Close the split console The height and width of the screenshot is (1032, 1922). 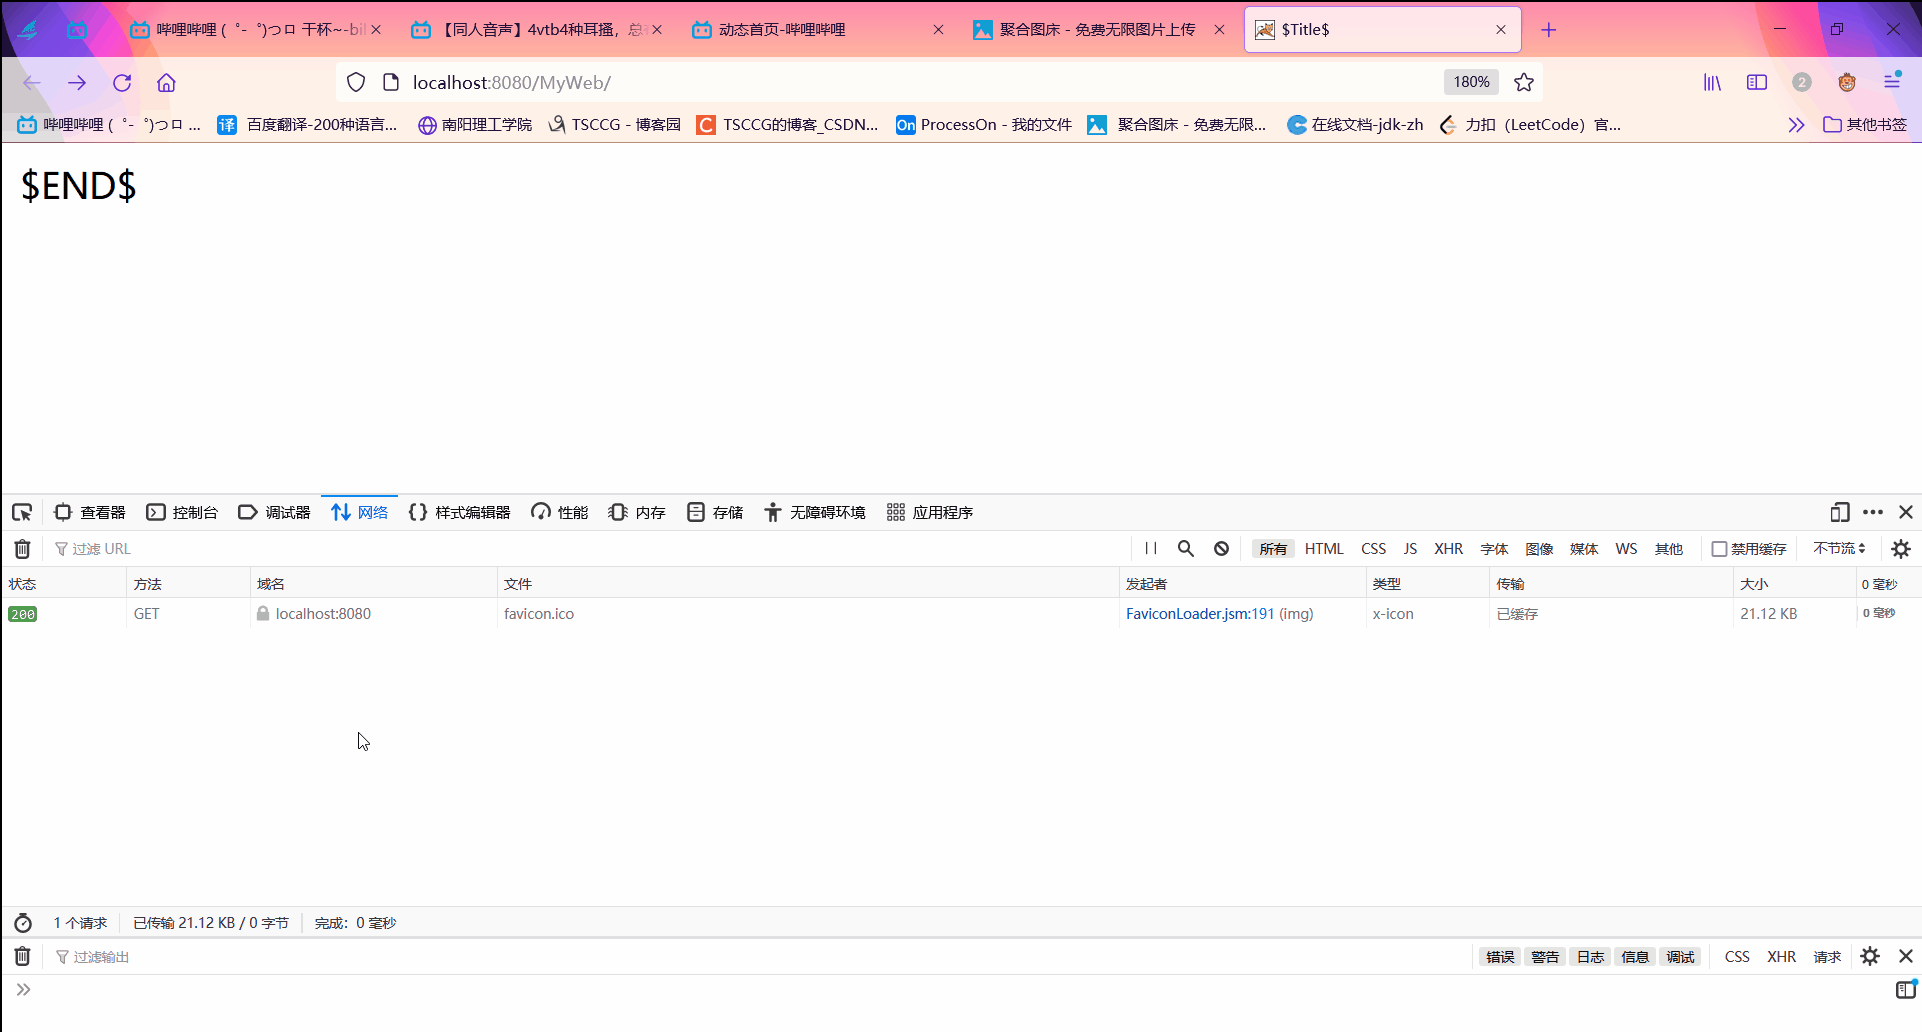click(x=1906, y=957)
